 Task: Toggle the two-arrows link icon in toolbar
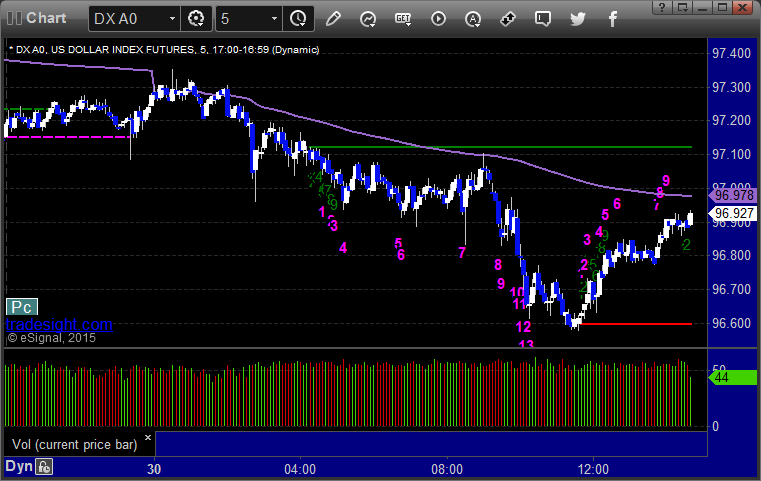508,19
